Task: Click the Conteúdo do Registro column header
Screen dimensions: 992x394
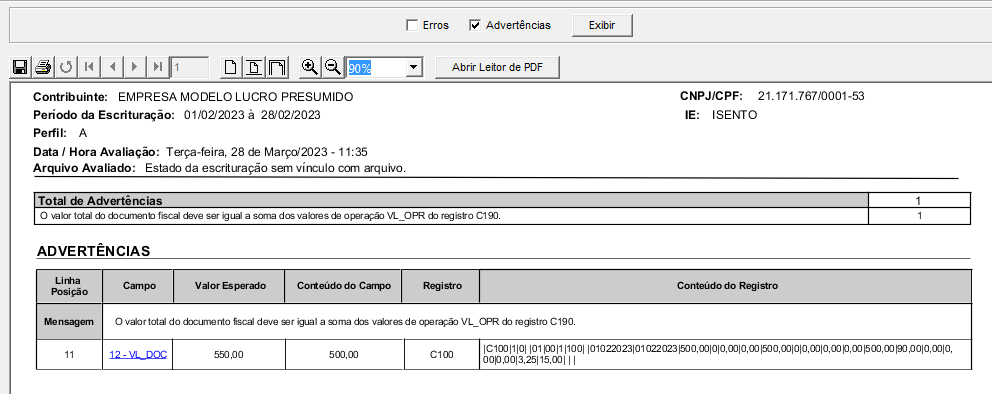Action: pos(726,286)
